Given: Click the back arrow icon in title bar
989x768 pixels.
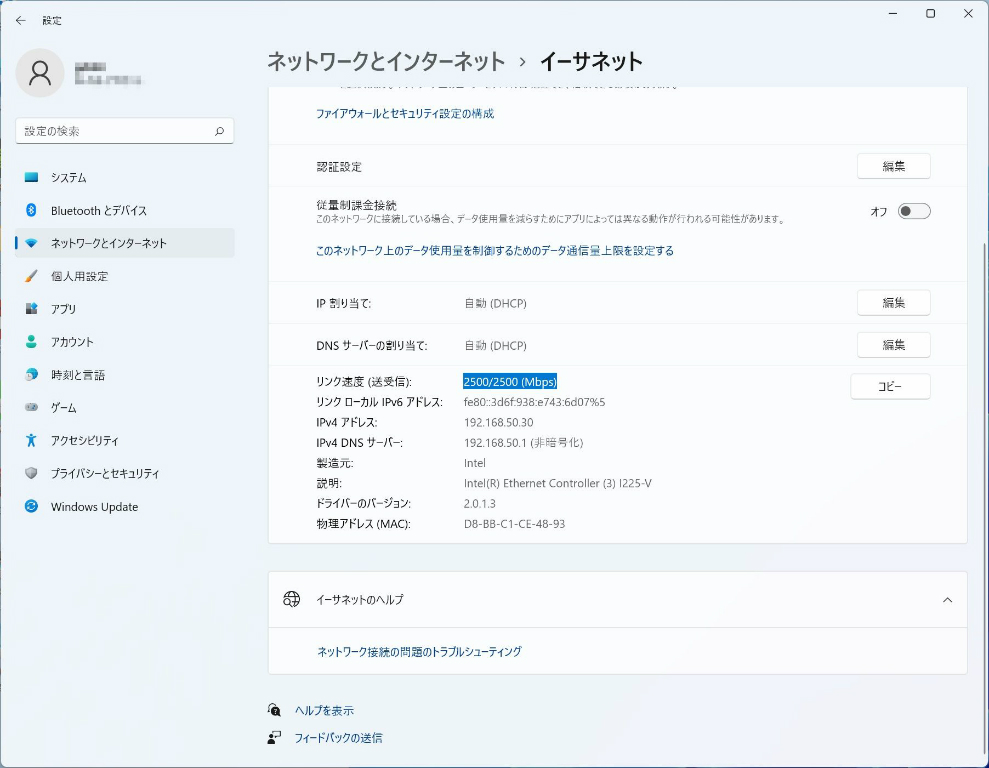Looking at the screenshot, I should point(21,20).
